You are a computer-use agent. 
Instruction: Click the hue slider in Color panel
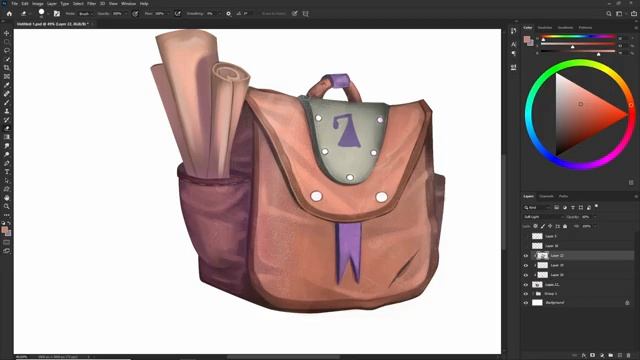[x=578, y=37]
